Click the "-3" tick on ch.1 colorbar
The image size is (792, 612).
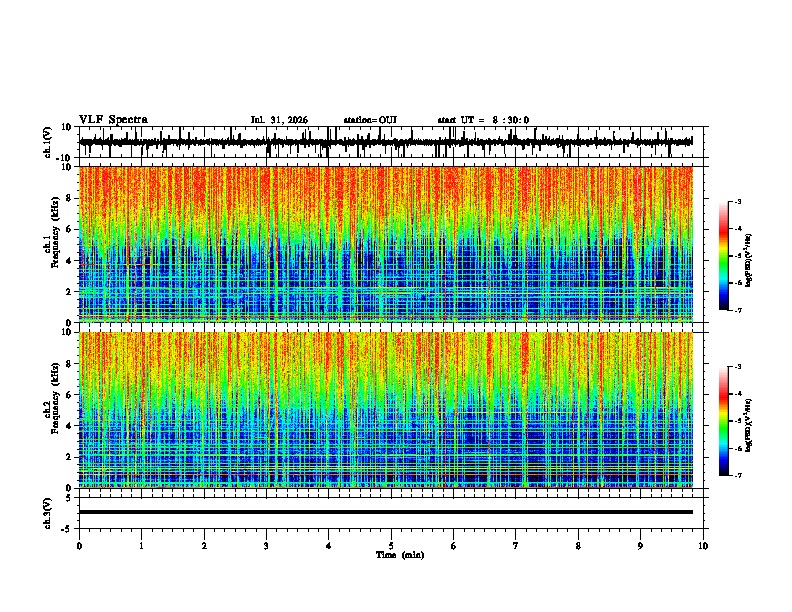tap(737, 201)
